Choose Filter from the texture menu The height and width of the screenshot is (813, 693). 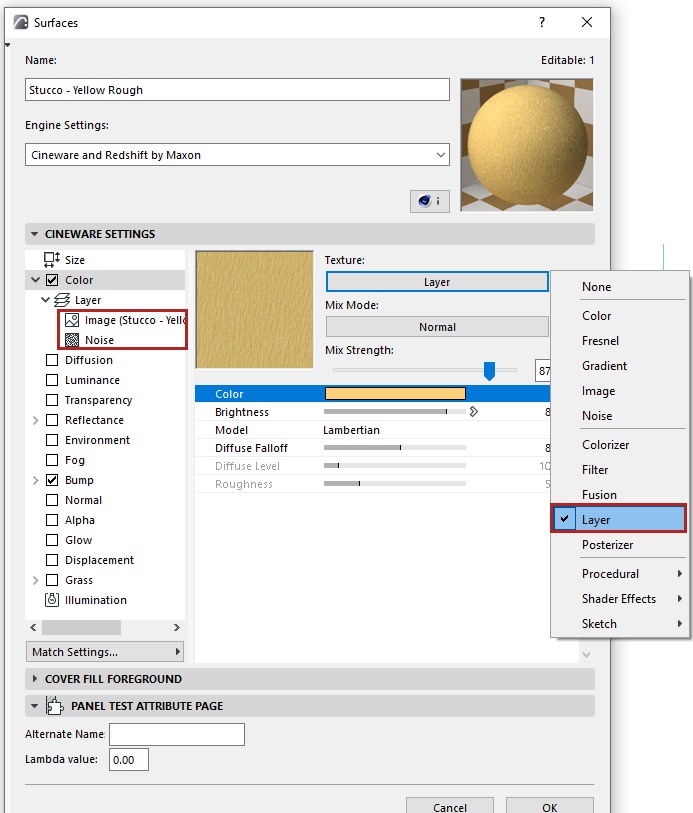[x=619, y=469]
